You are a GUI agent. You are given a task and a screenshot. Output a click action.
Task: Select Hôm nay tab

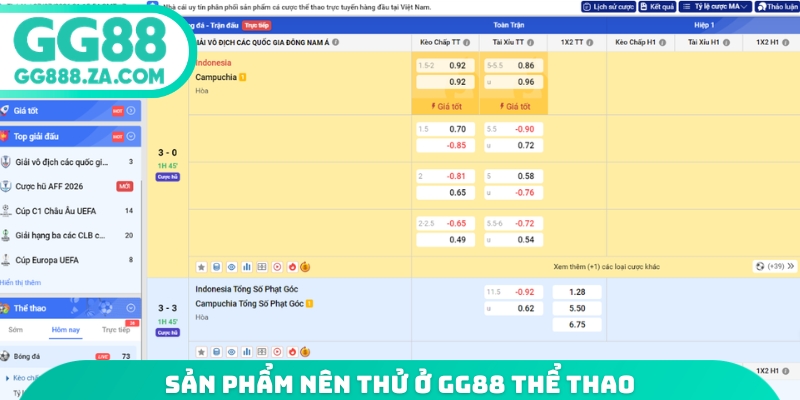(66, 330)
